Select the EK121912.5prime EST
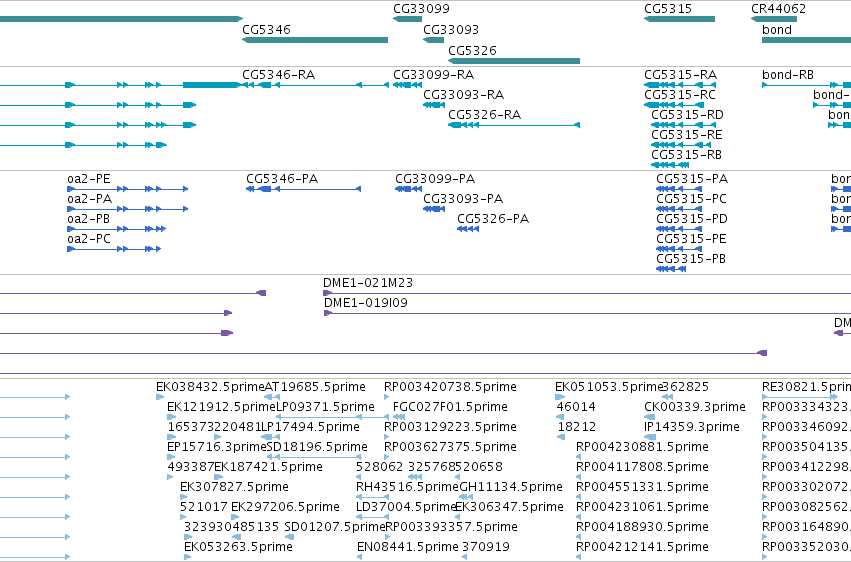 coord(172,417)
